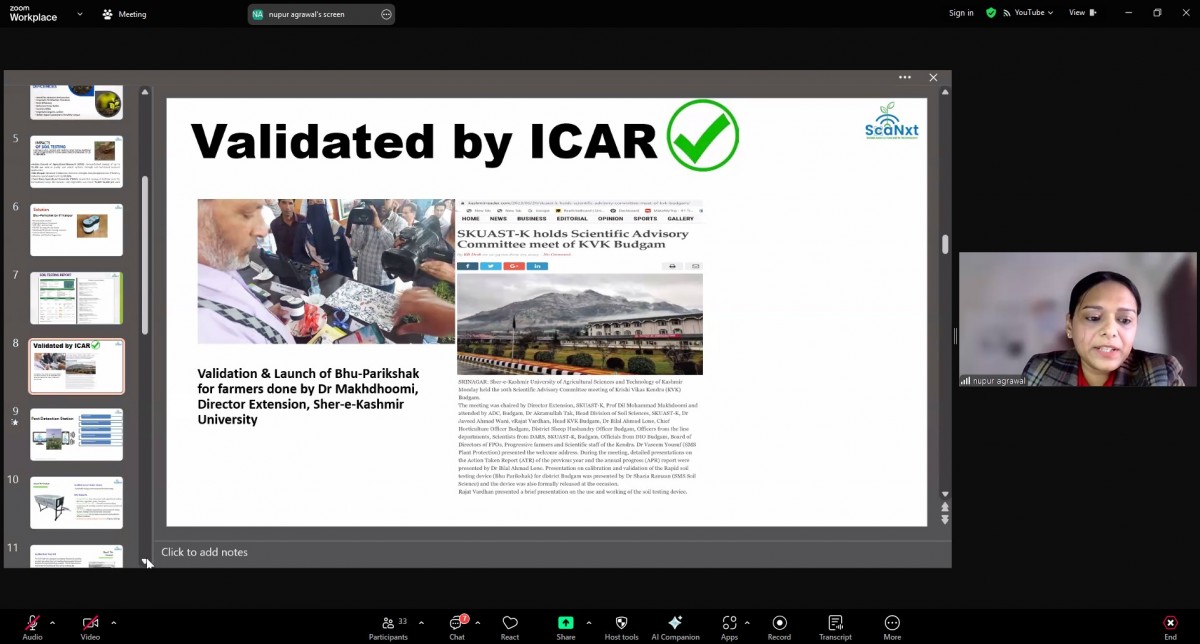Viewport: 1200px width, 644px height.
Task: Click the OPINION tab in article screenshot
Action: (x=611, y=218)
